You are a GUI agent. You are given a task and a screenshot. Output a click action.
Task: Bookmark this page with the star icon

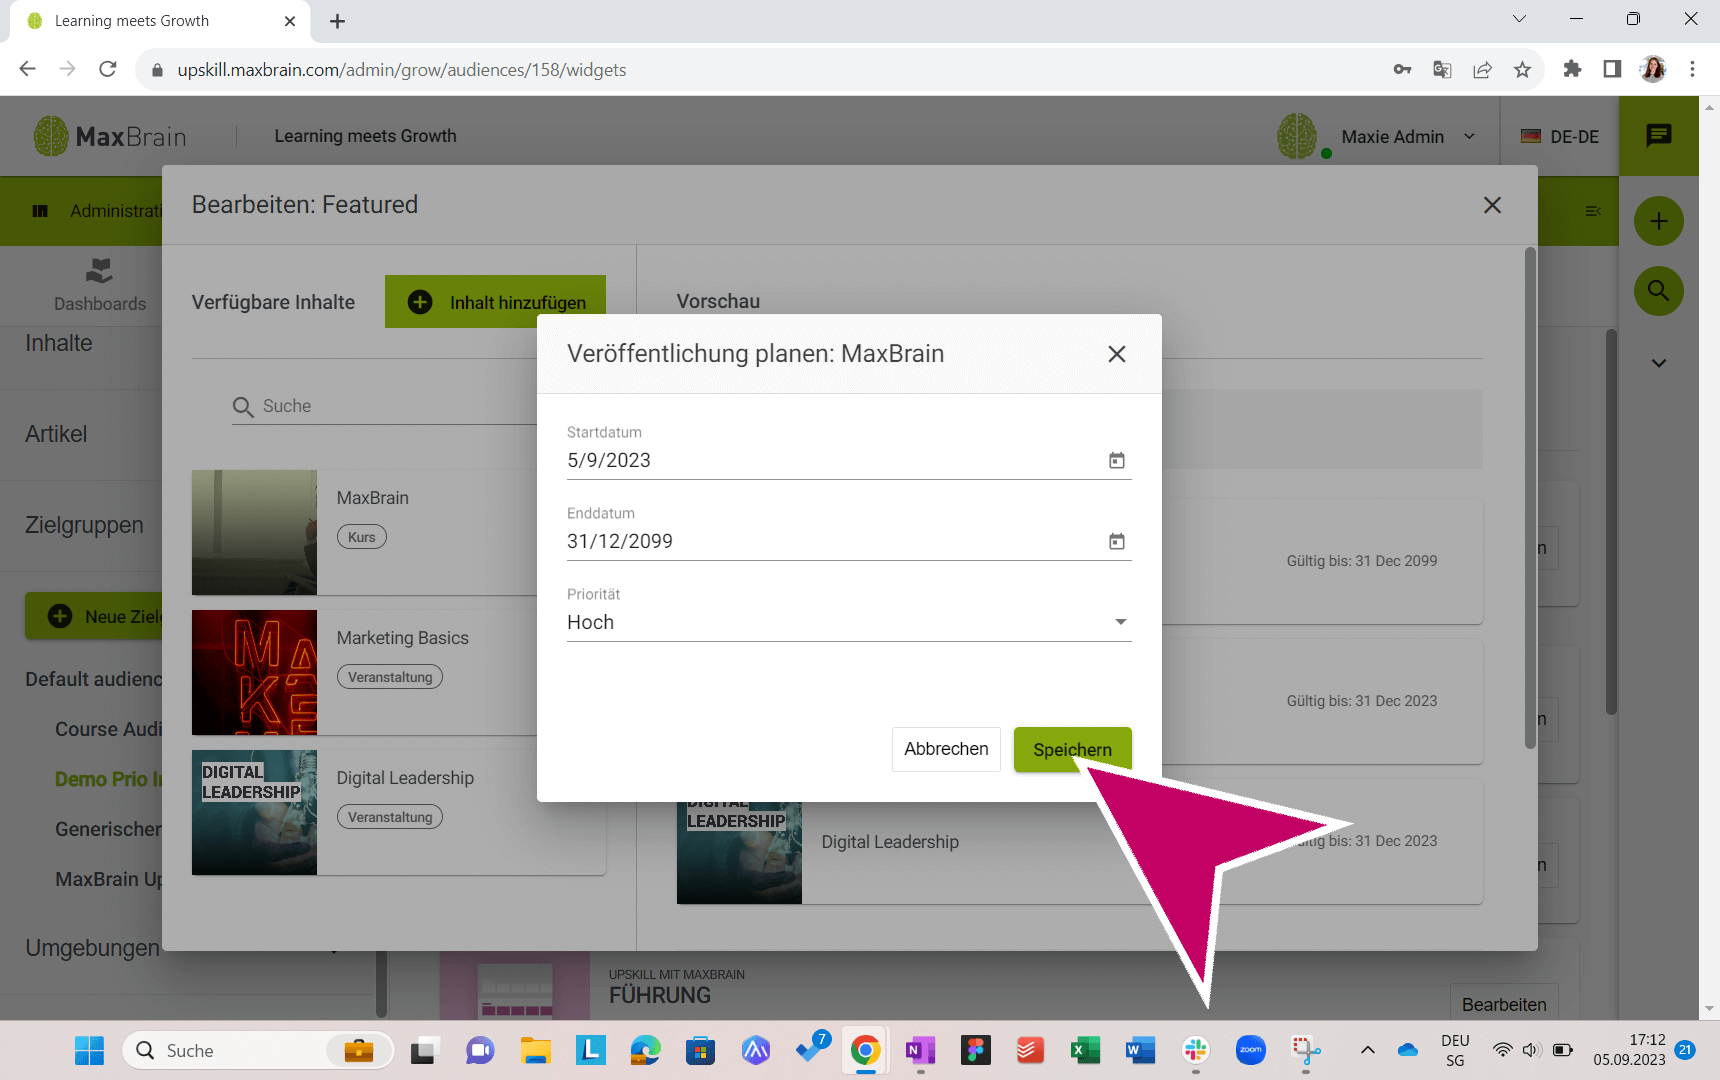(x=1522, y=69)
